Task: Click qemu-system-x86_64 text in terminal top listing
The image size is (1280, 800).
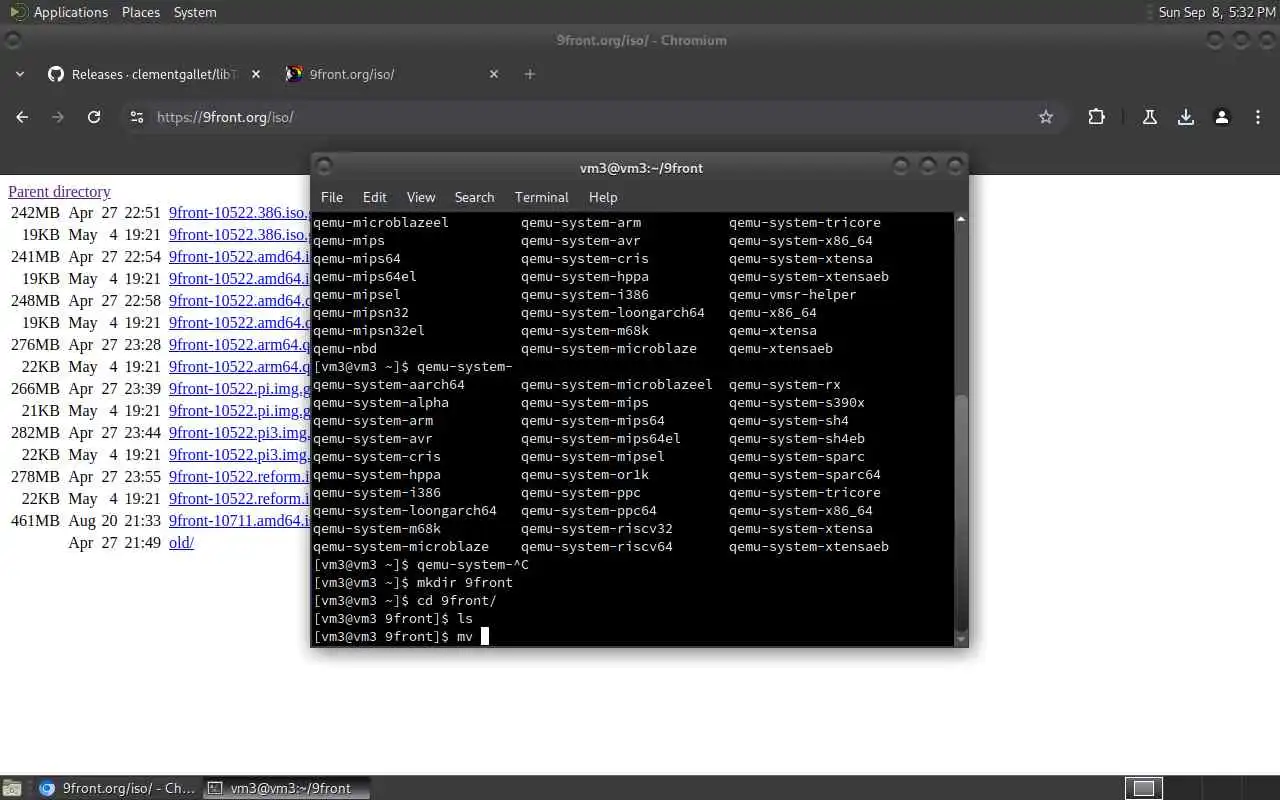Action: (800, 240)
